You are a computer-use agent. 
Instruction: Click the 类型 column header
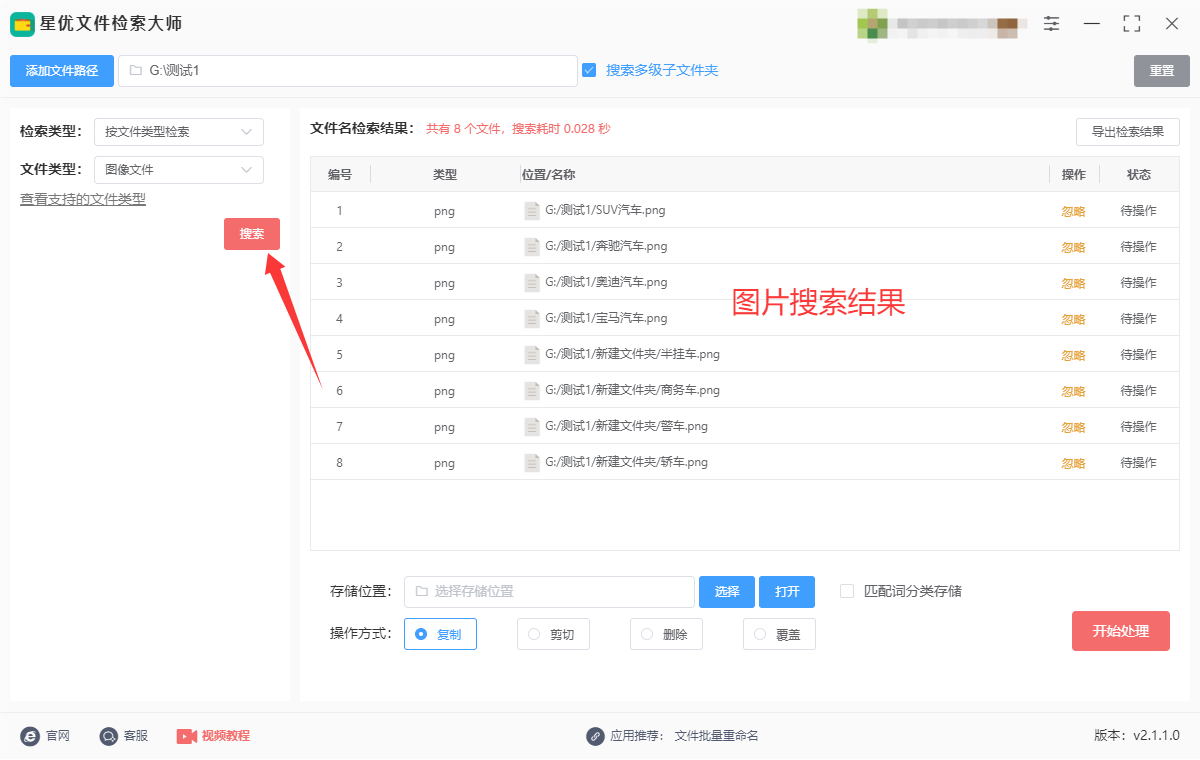point(445,175)
